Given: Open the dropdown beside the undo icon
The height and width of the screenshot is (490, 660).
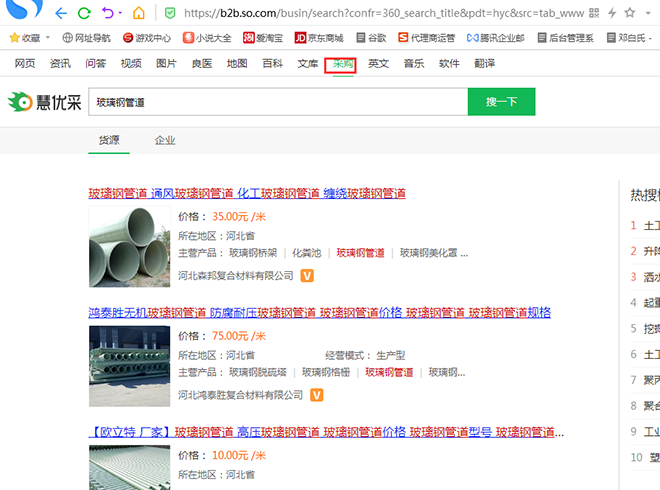Looking at the screenshot, I should 120,13.
